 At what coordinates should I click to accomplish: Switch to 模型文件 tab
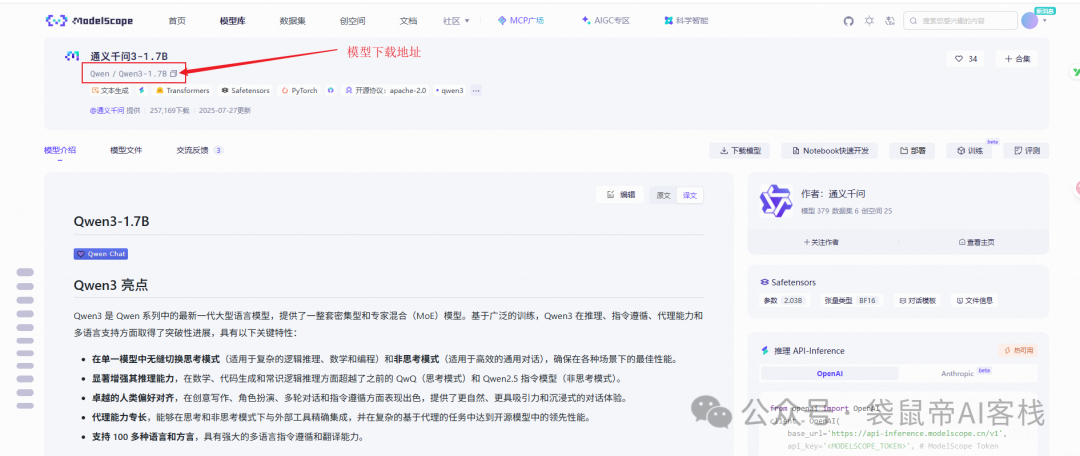click(126, 150)
